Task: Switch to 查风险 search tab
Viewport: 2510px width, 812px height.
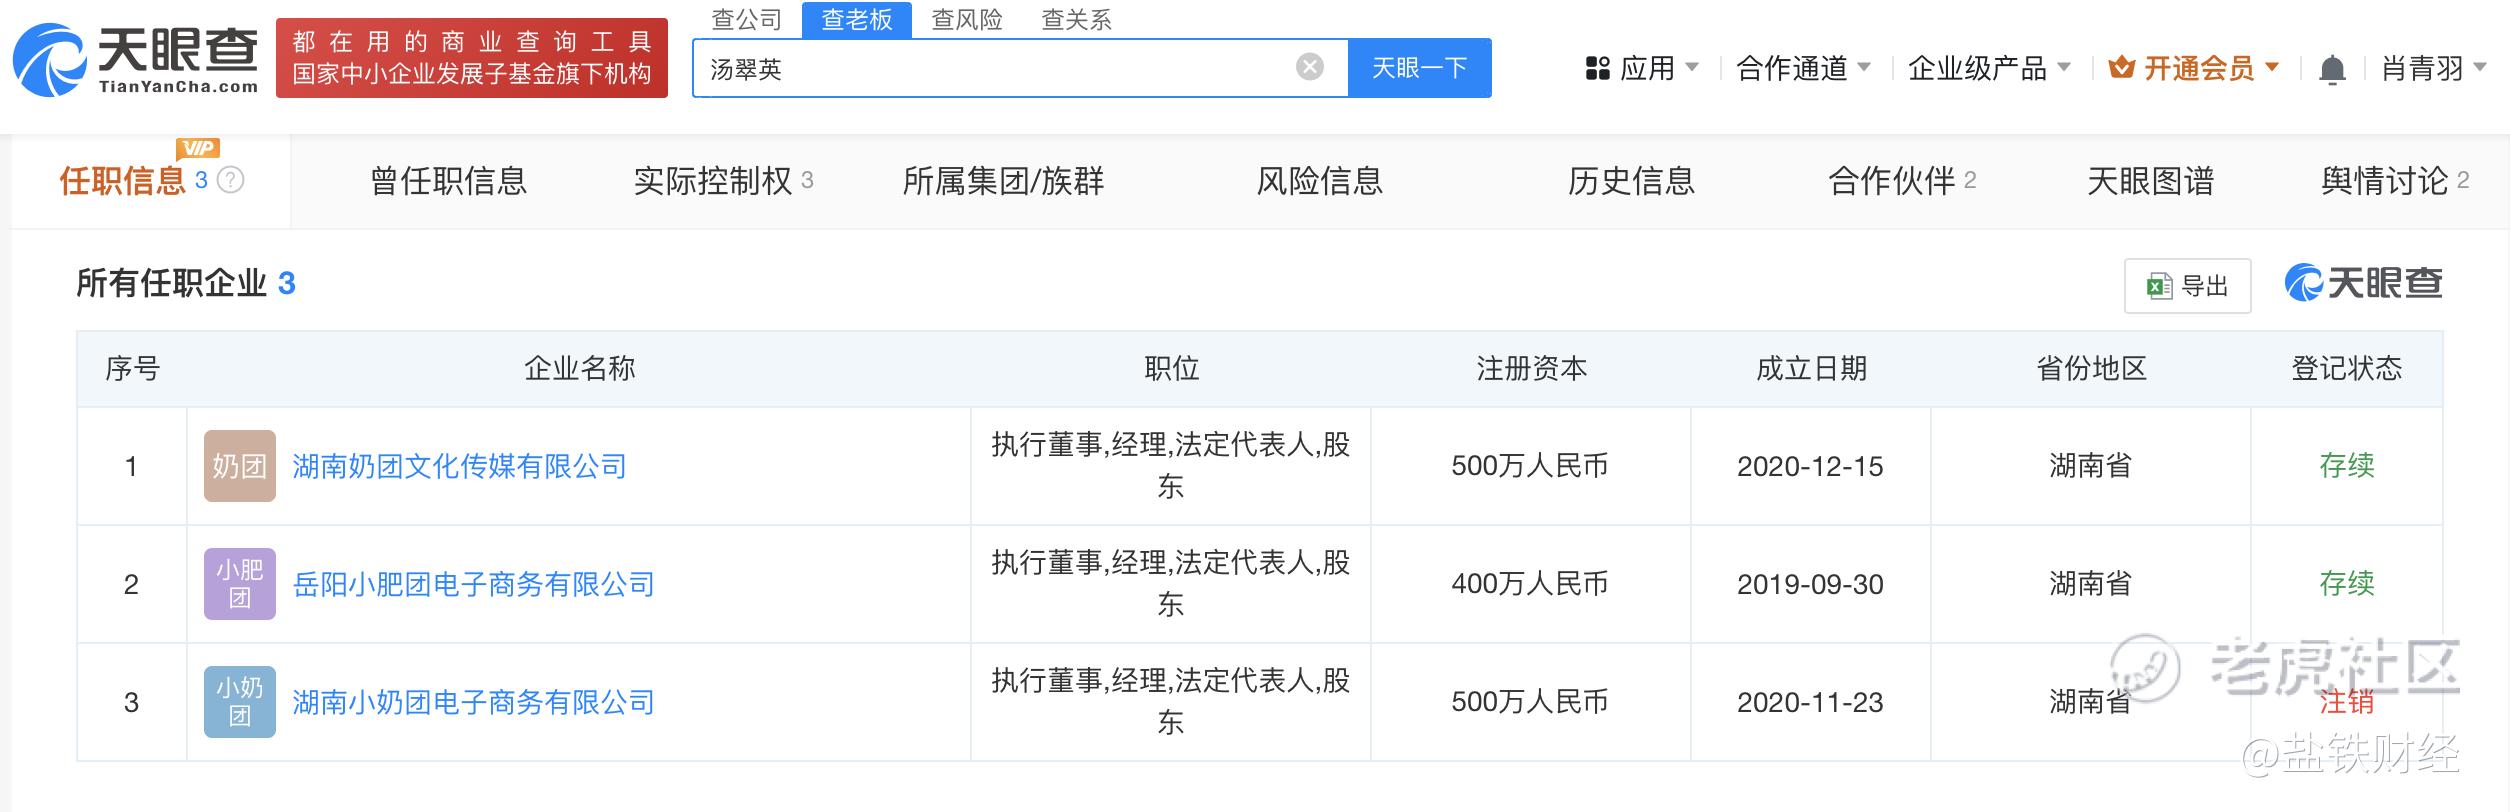Action: click(x=967, y=20)
